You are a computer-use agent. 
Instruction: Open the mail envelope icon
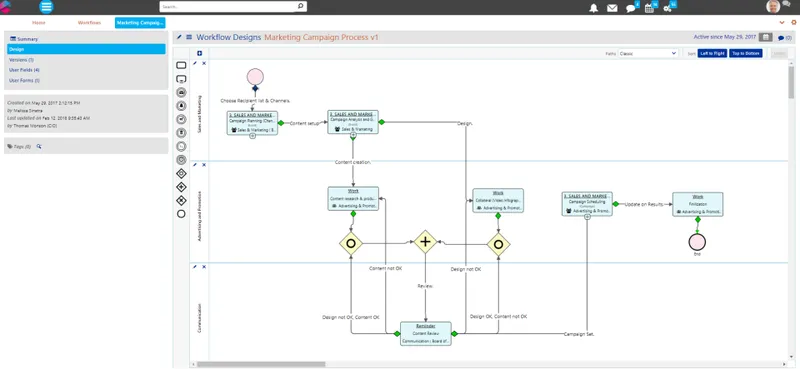pos(612,8)
